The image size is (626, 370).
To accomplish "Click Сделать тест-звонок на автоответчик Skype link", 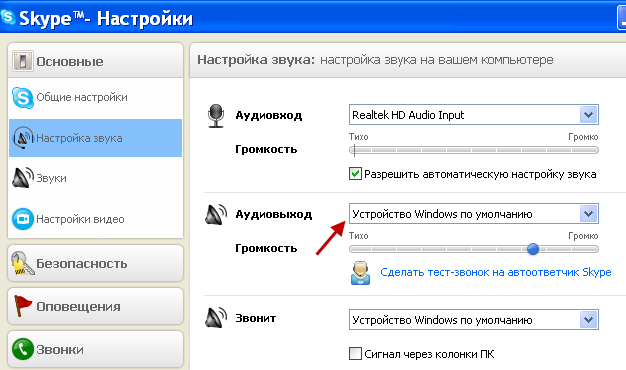I will point(495,273).
